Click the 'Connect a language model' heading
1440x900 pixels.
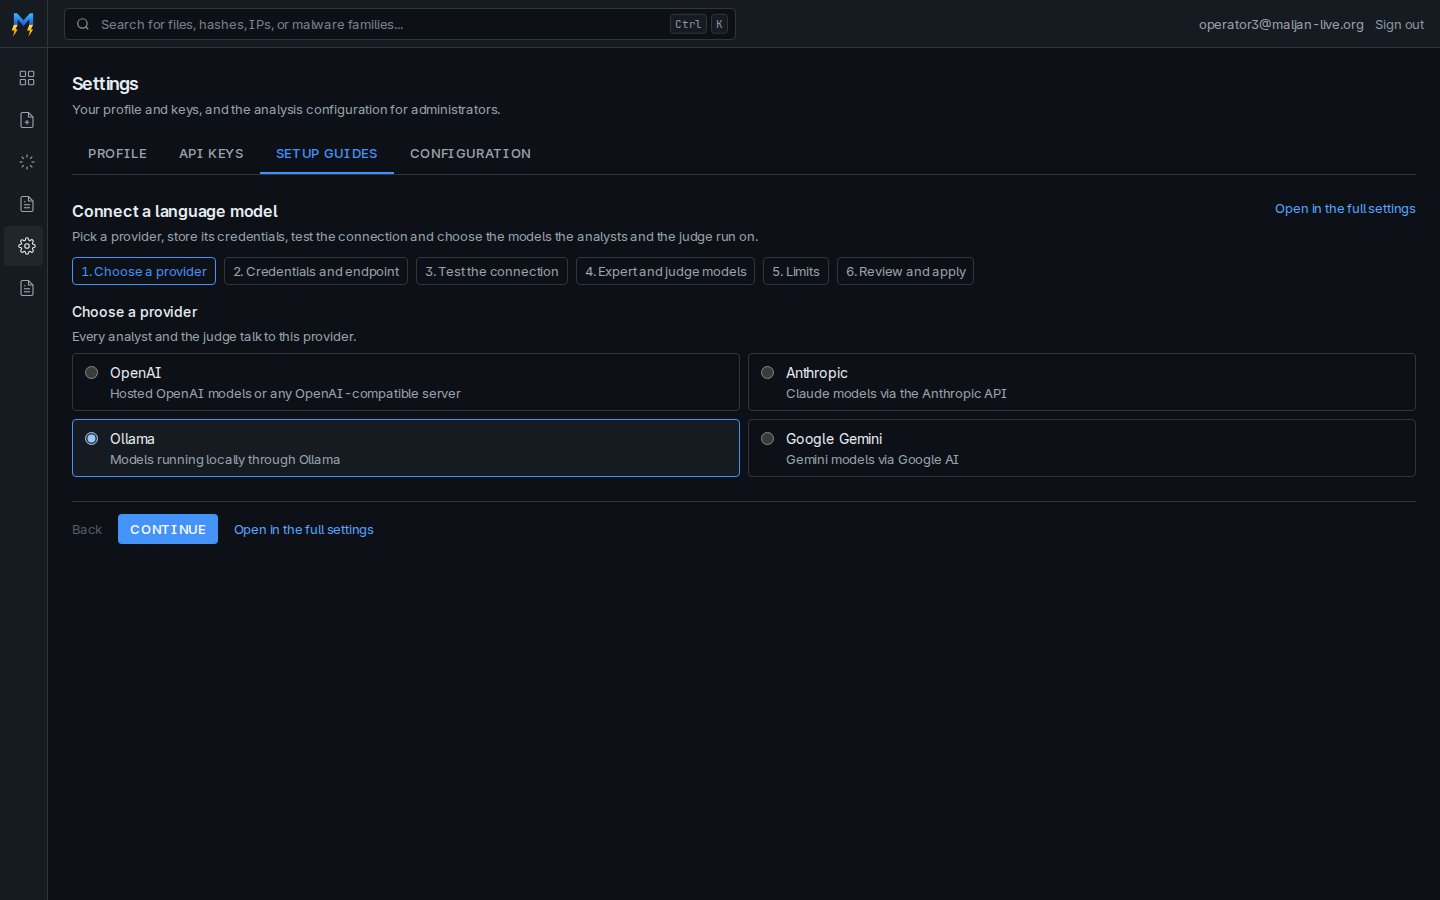click(x=175, y=211)
